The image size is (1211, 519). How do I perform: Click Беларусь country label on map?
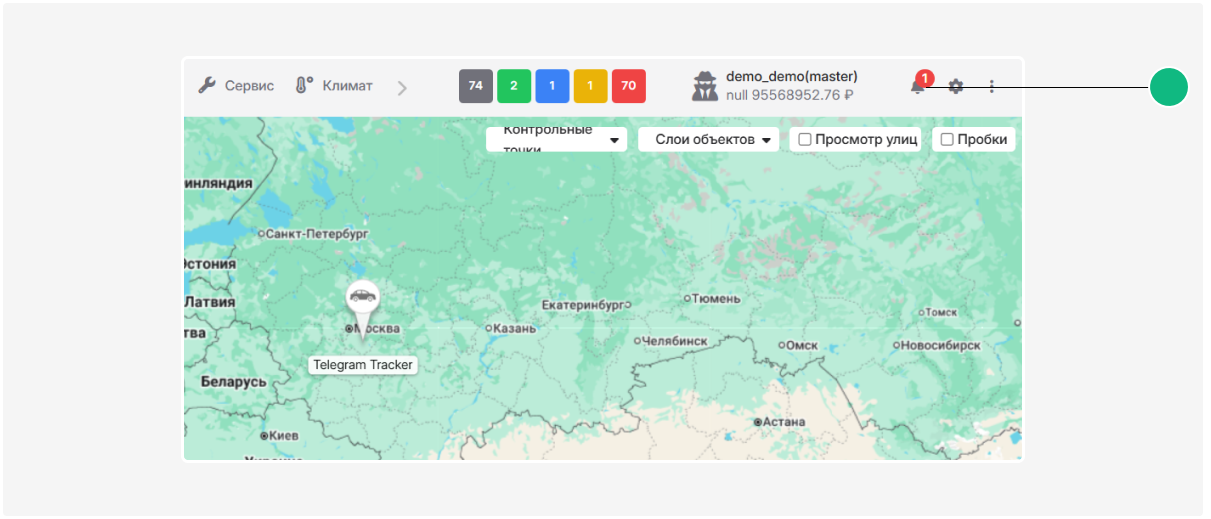pyautogui.click(x=233, y=382)
